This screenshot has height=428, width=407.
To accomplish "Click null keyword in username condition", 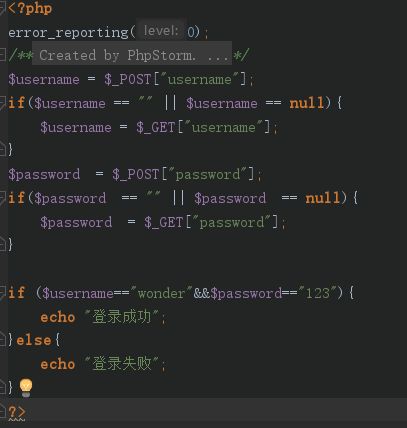I will (x=307, y=103).
